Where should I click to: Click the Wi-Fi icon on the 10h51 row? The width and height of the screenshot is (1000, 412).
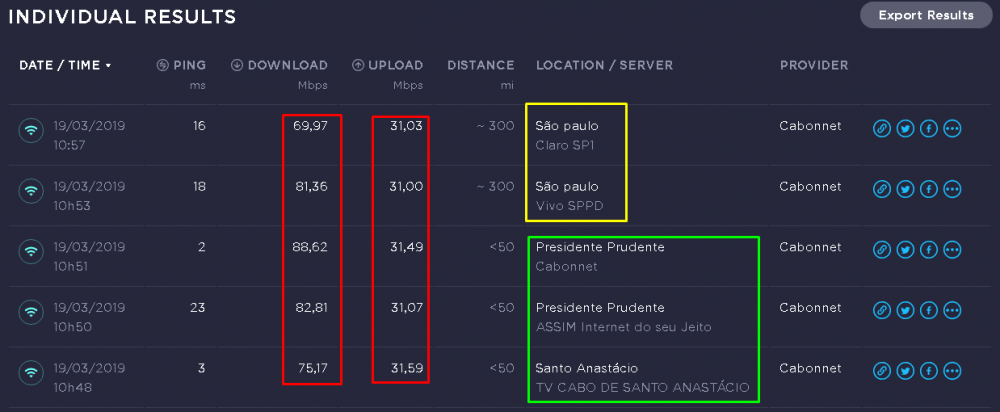[x=31, y=251]
